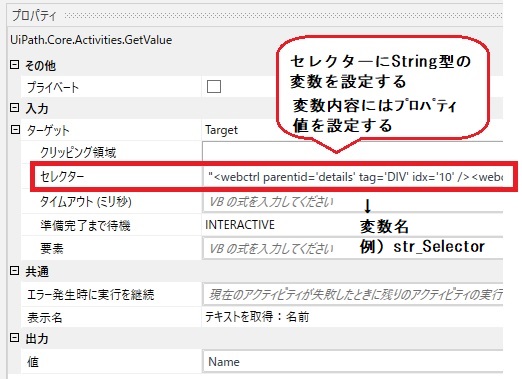522x379 pixels.
Task: Select the 値 property label
Action: (33, 362)
